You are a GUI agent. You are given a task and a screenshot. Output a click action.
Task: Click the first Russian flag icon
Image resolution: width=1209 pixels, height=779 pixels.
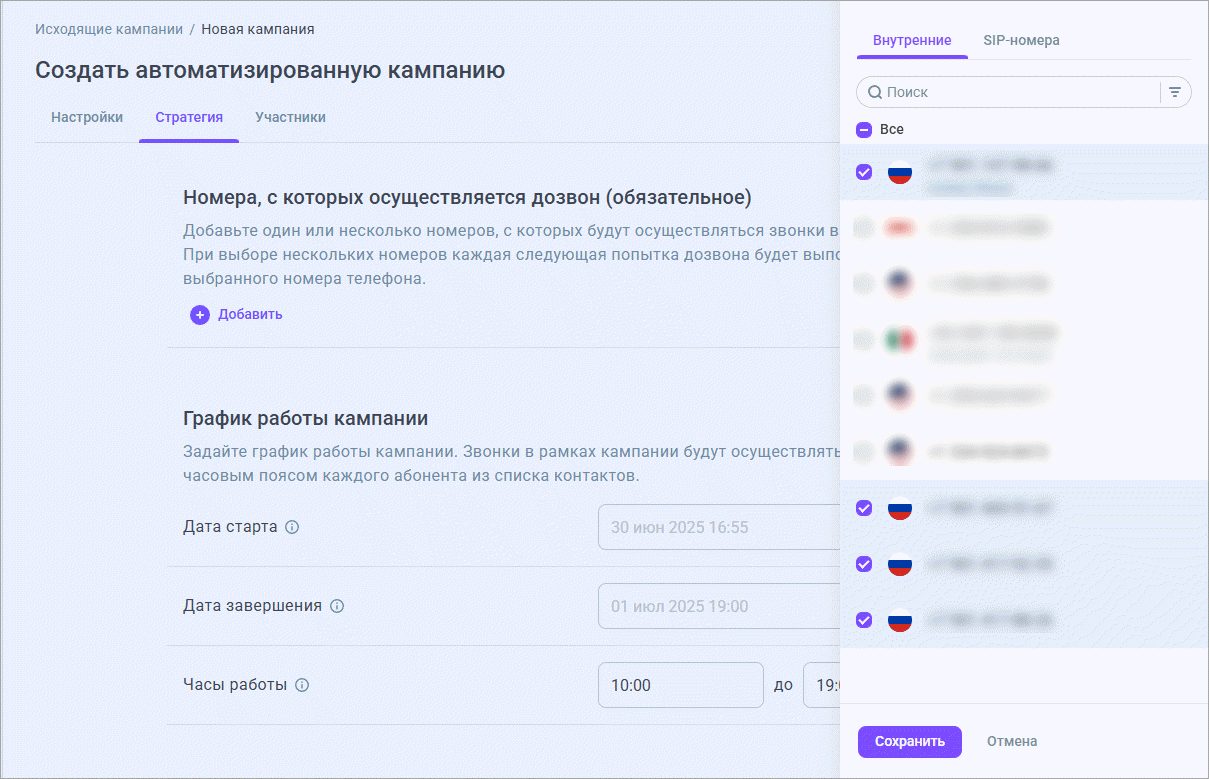click(900, 172)
